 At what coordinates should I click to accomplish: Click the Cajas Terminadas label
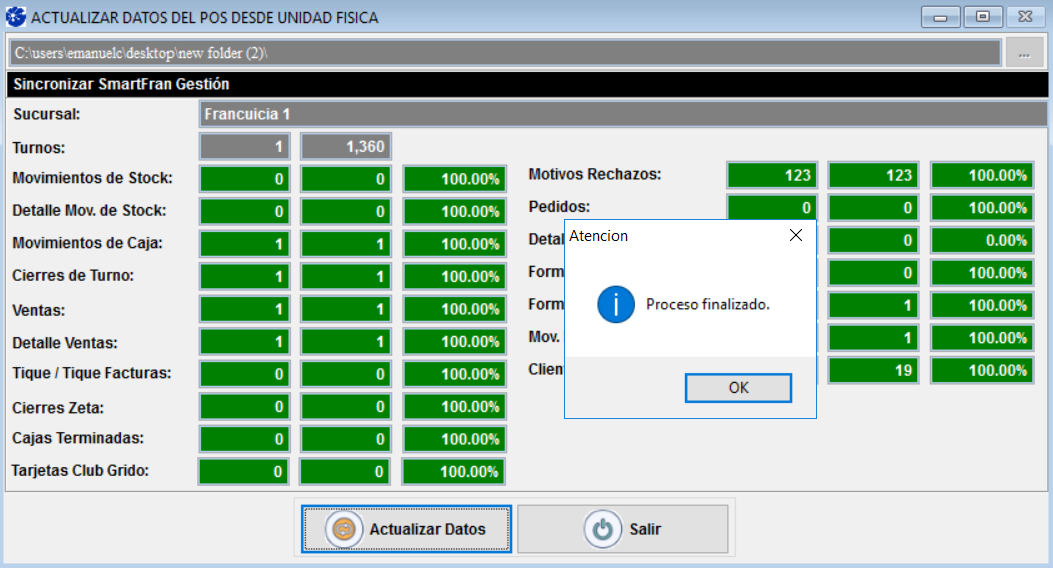point(78,438)
